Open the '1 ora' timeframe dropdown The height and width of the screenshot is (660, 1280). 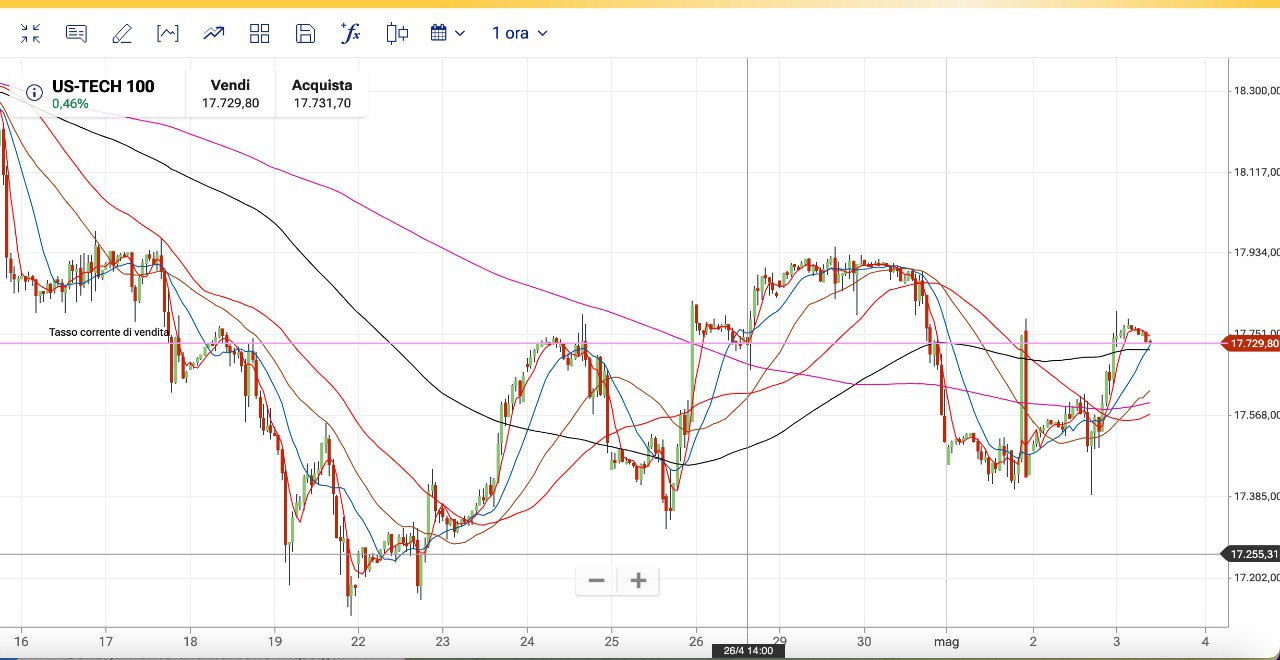pos(519,34)
